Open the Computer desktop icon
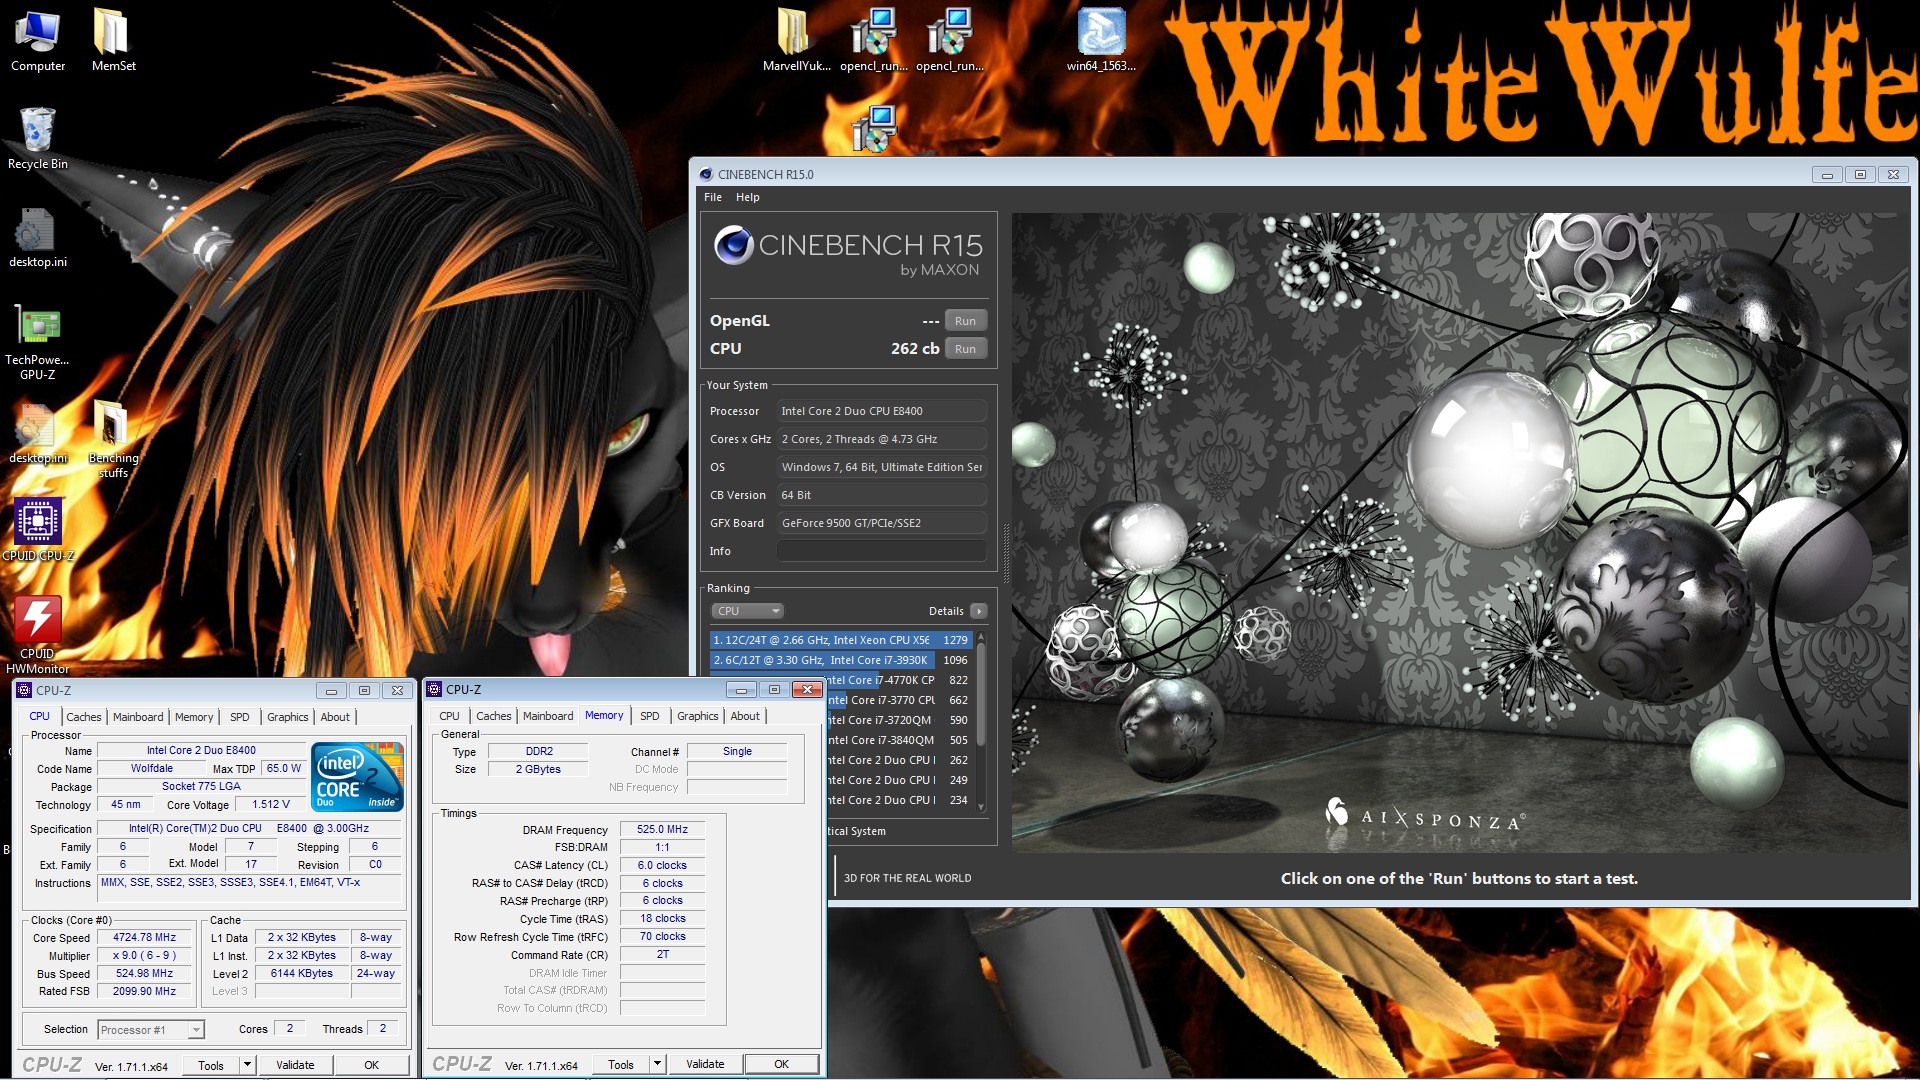 coord(38,40)
